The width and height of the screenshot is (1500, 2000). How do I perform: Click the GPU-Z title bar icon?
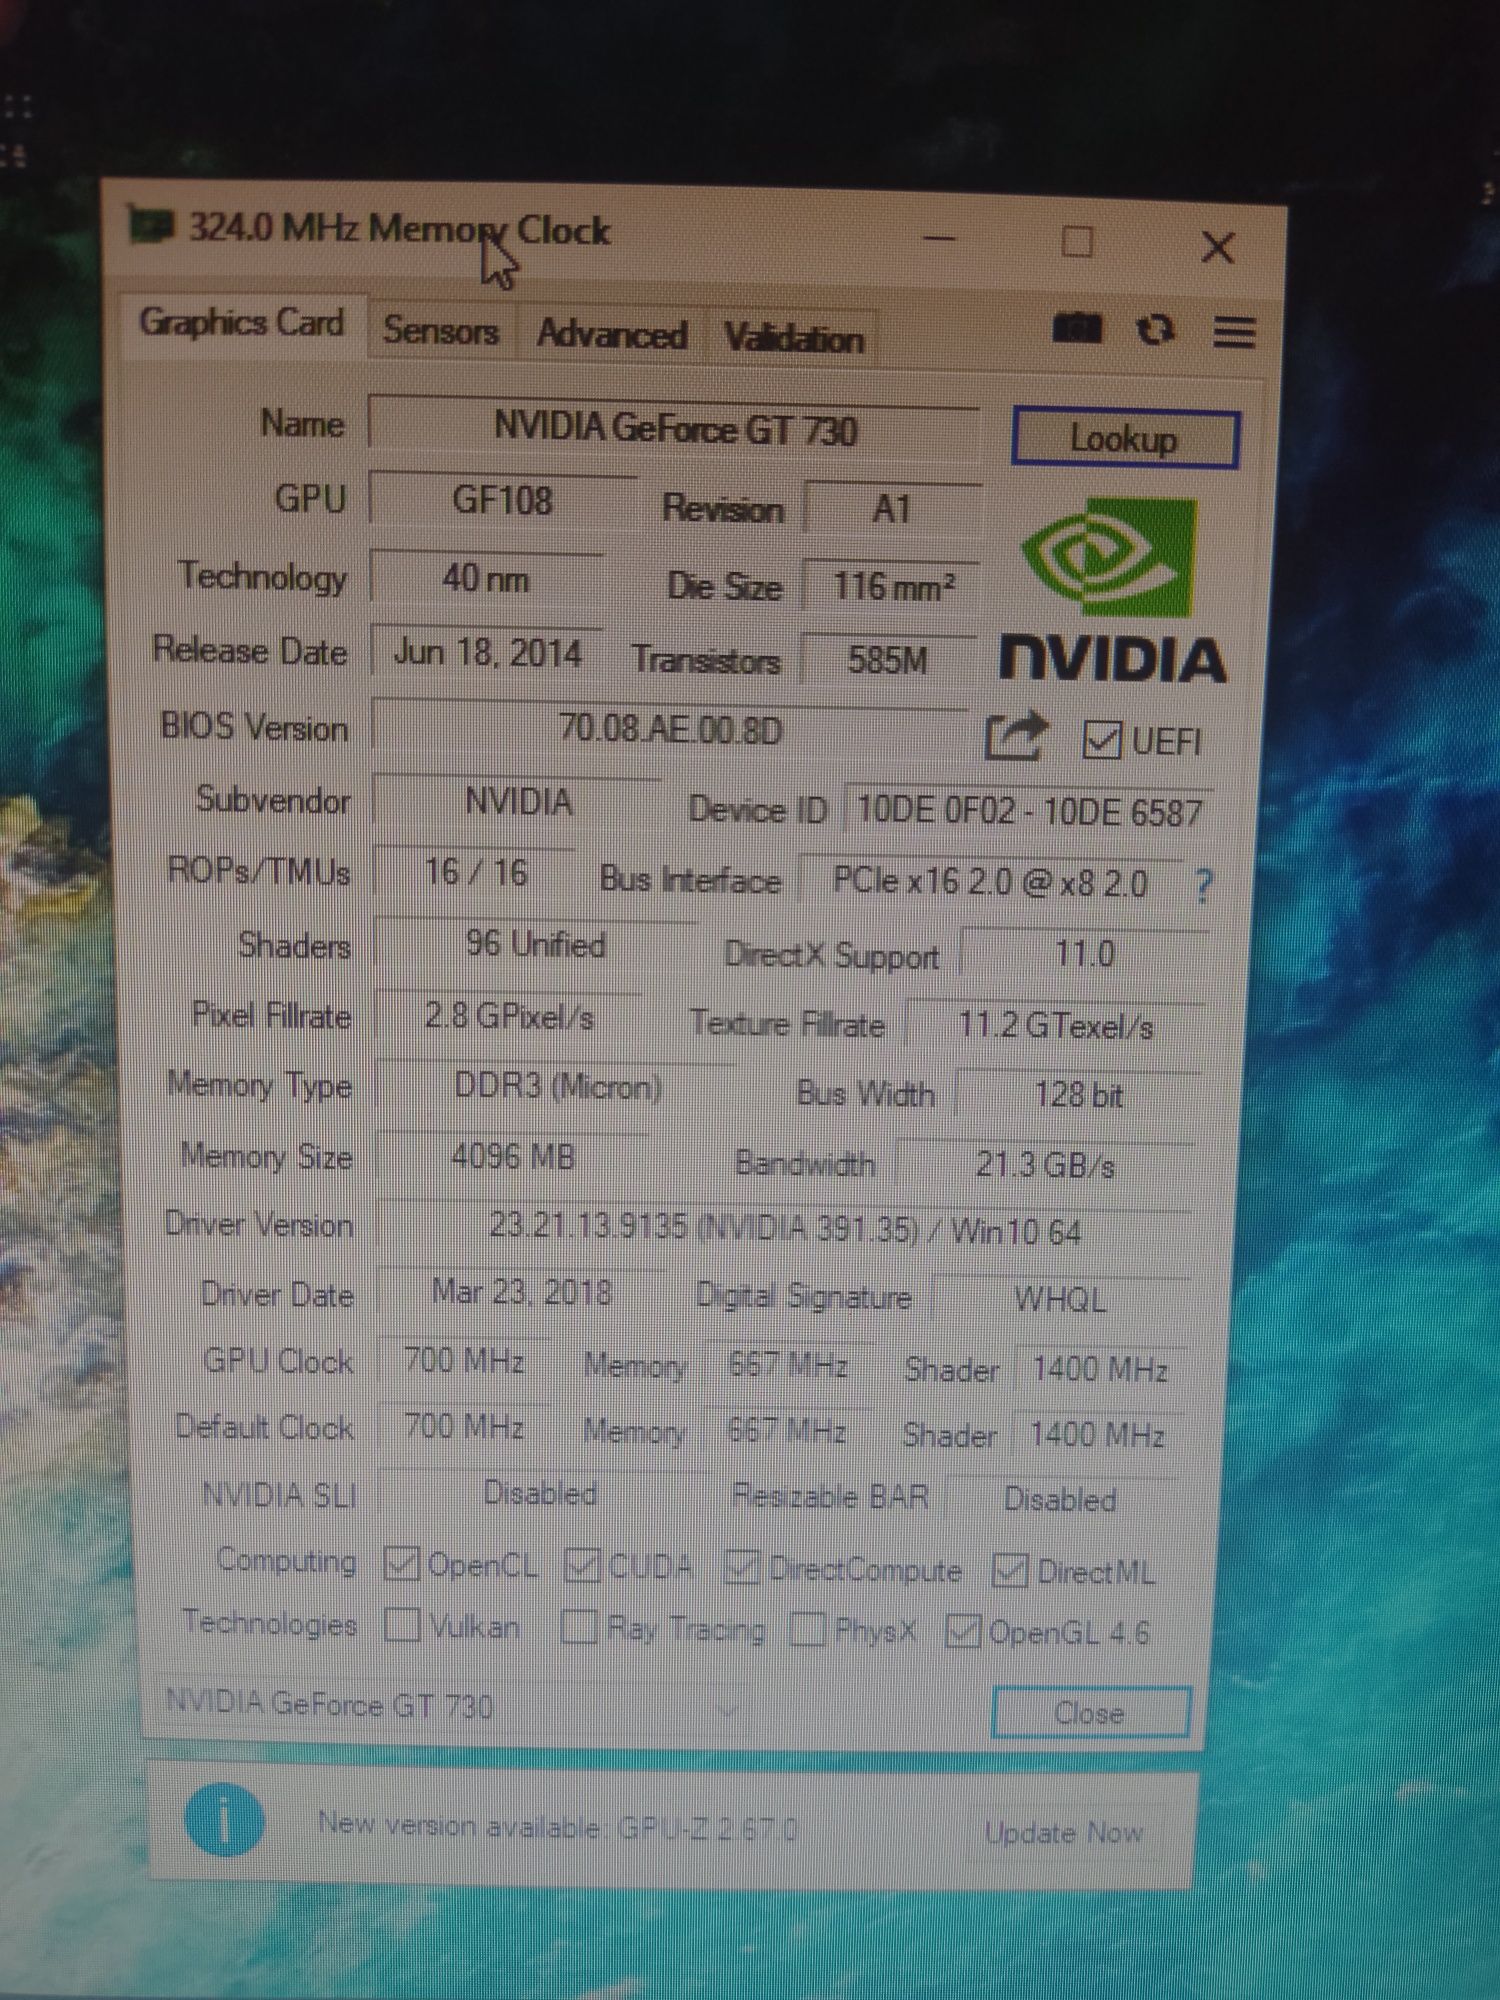152,225
